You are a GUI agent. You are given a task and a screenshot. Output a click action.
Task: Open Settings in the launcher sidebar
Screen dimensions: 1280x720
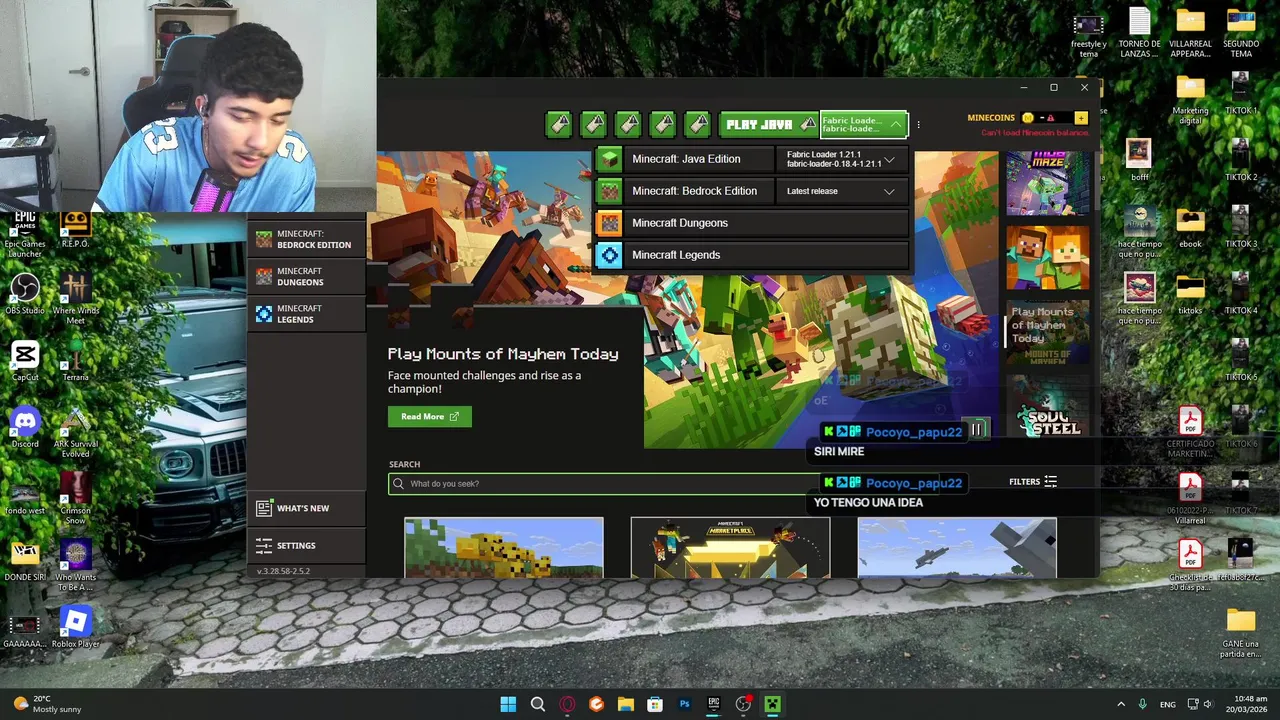(307, 545)
